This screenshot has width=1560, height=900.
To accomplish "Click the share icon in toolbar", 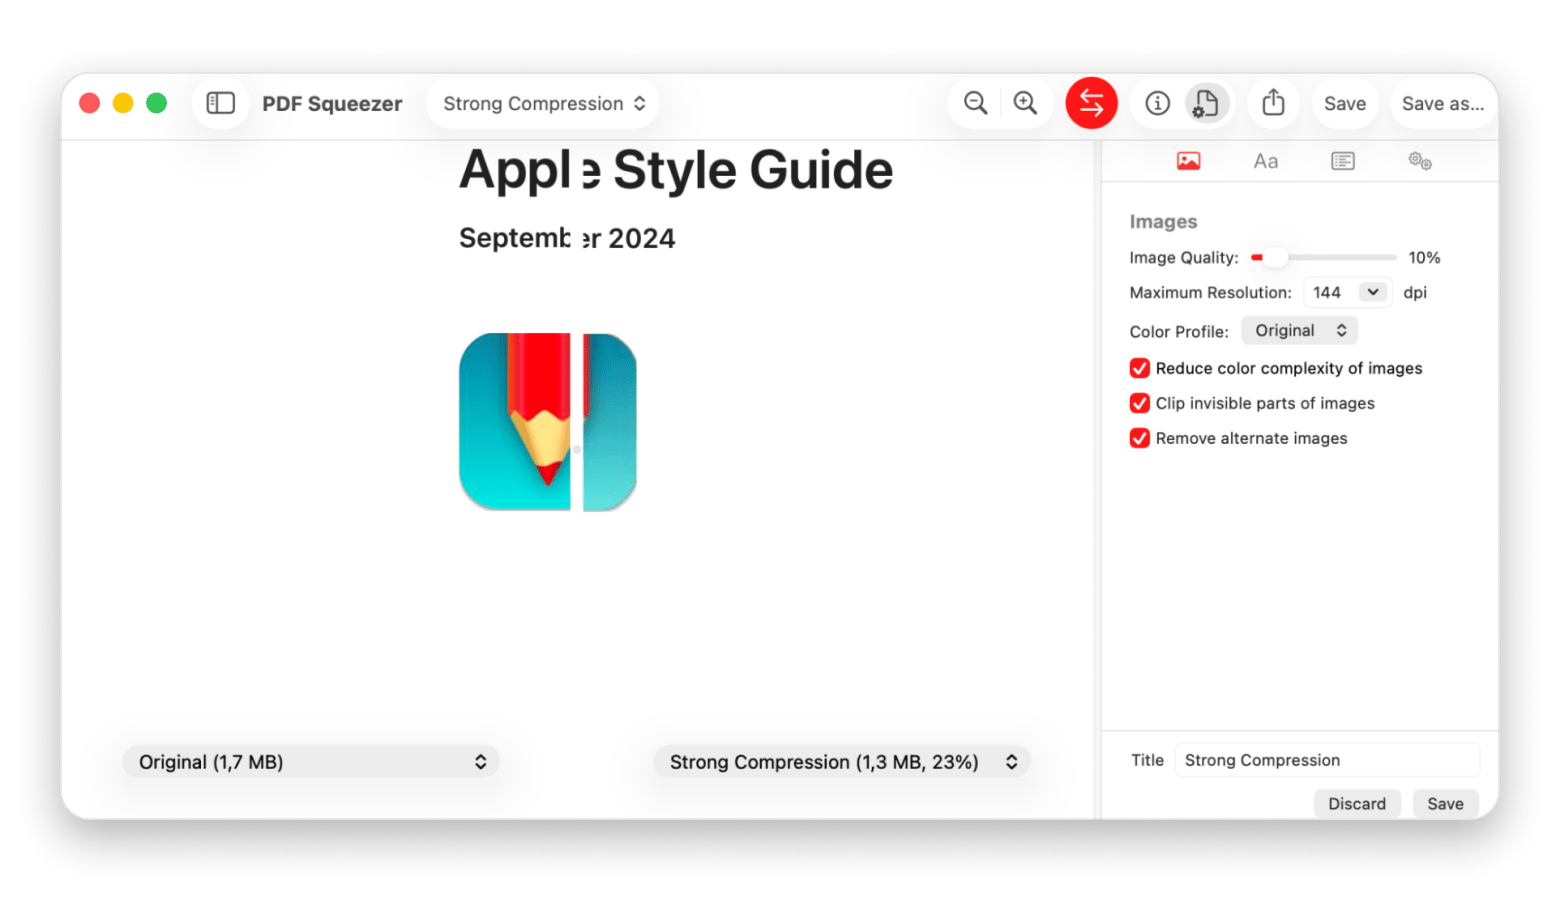I will coord(1273,103).
